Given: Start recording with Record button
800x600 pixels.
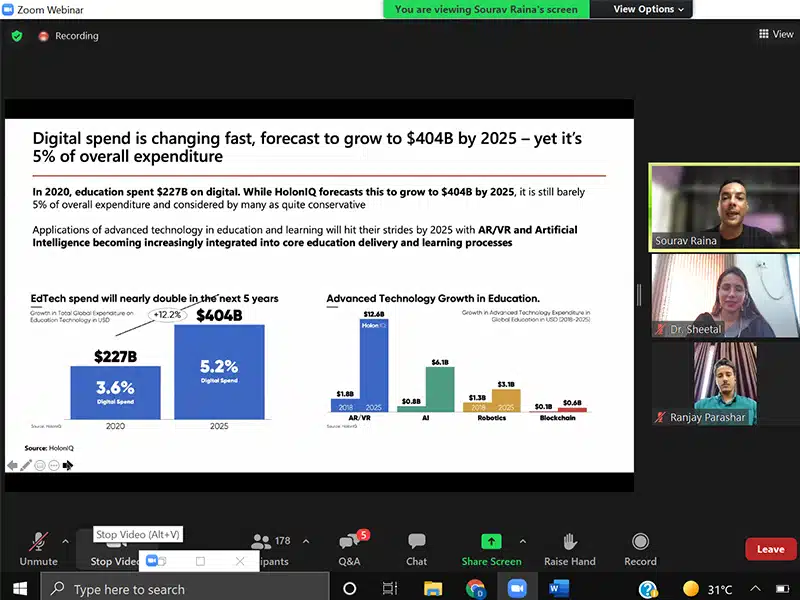Looking at the screenshot, I should coord(640,547).
